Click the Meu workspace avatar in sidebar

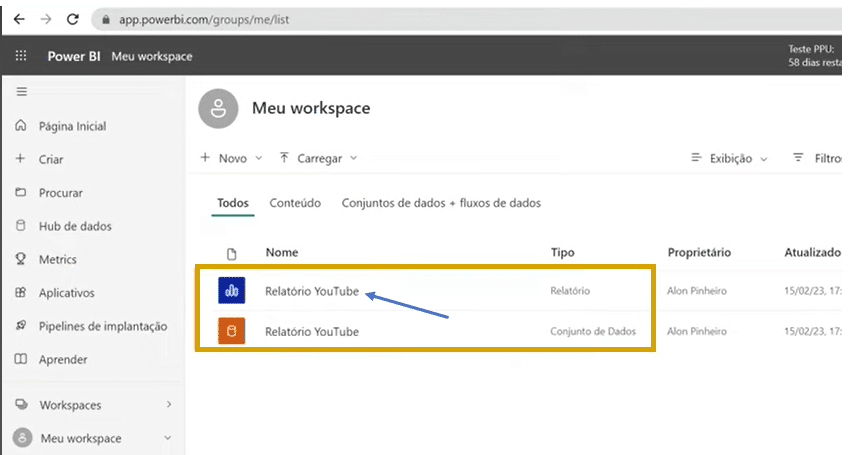(x=22, y=438)
